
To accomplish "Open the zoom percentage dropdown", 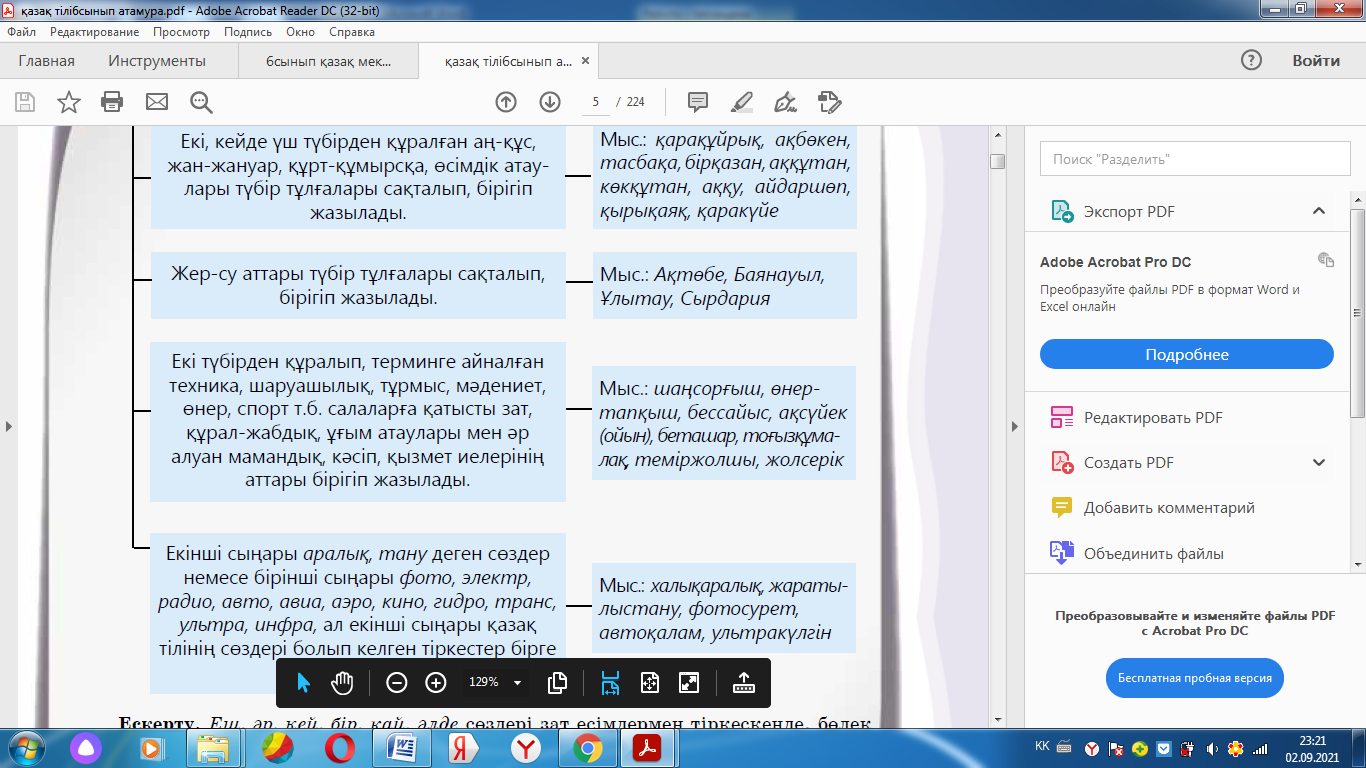I will pyautogui.click(x=517, y=683).
